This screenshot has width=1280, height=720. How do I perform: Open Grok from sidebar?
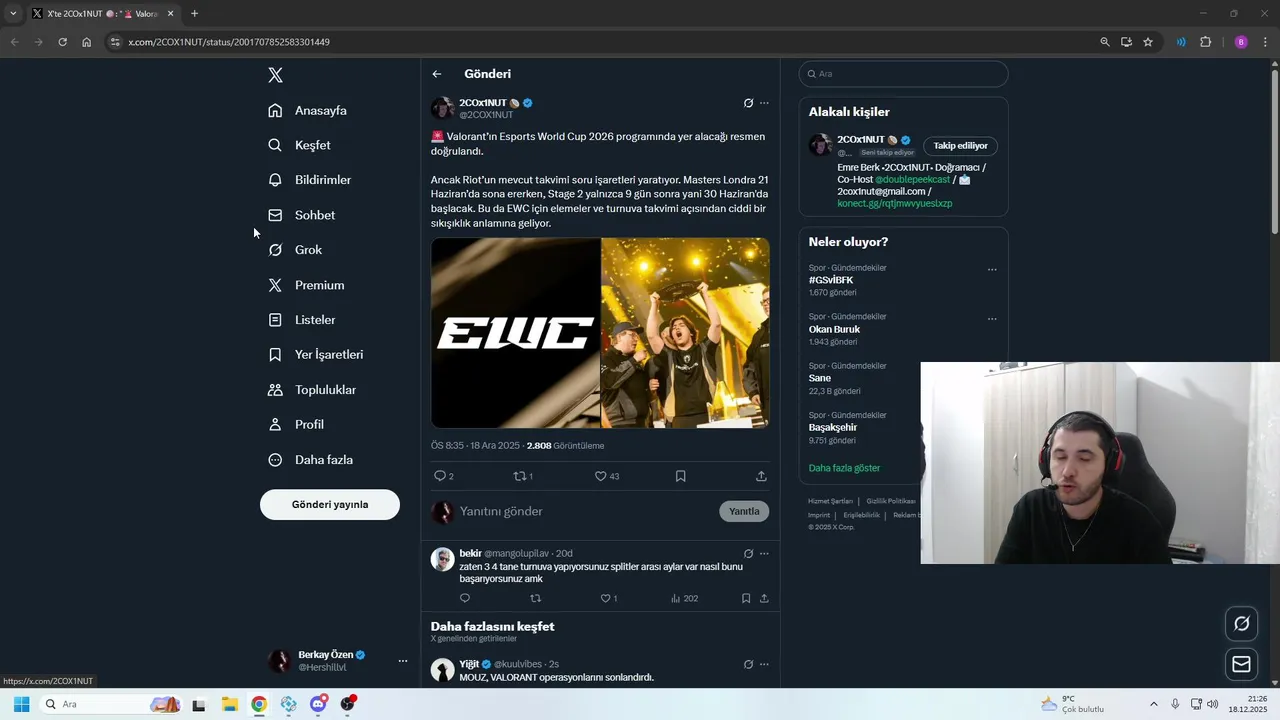295,250
